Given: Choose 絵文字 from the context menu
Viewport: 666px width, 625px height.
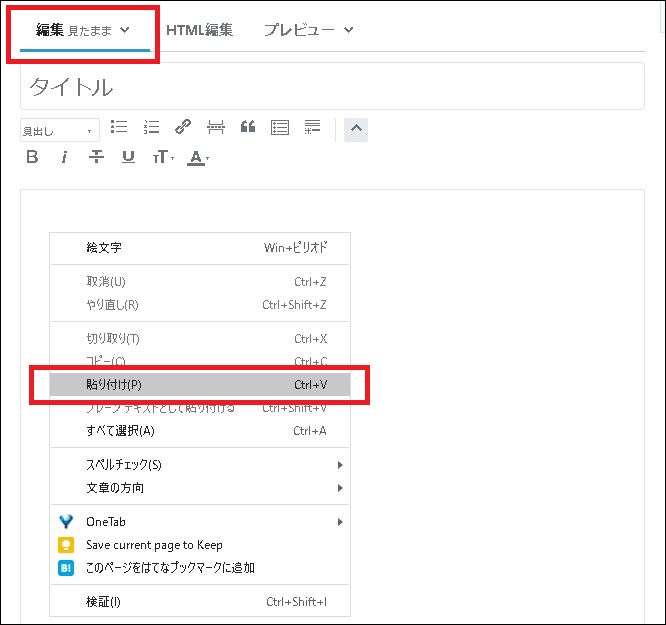Looking at the screenshot, I should (x=200, y=248).
